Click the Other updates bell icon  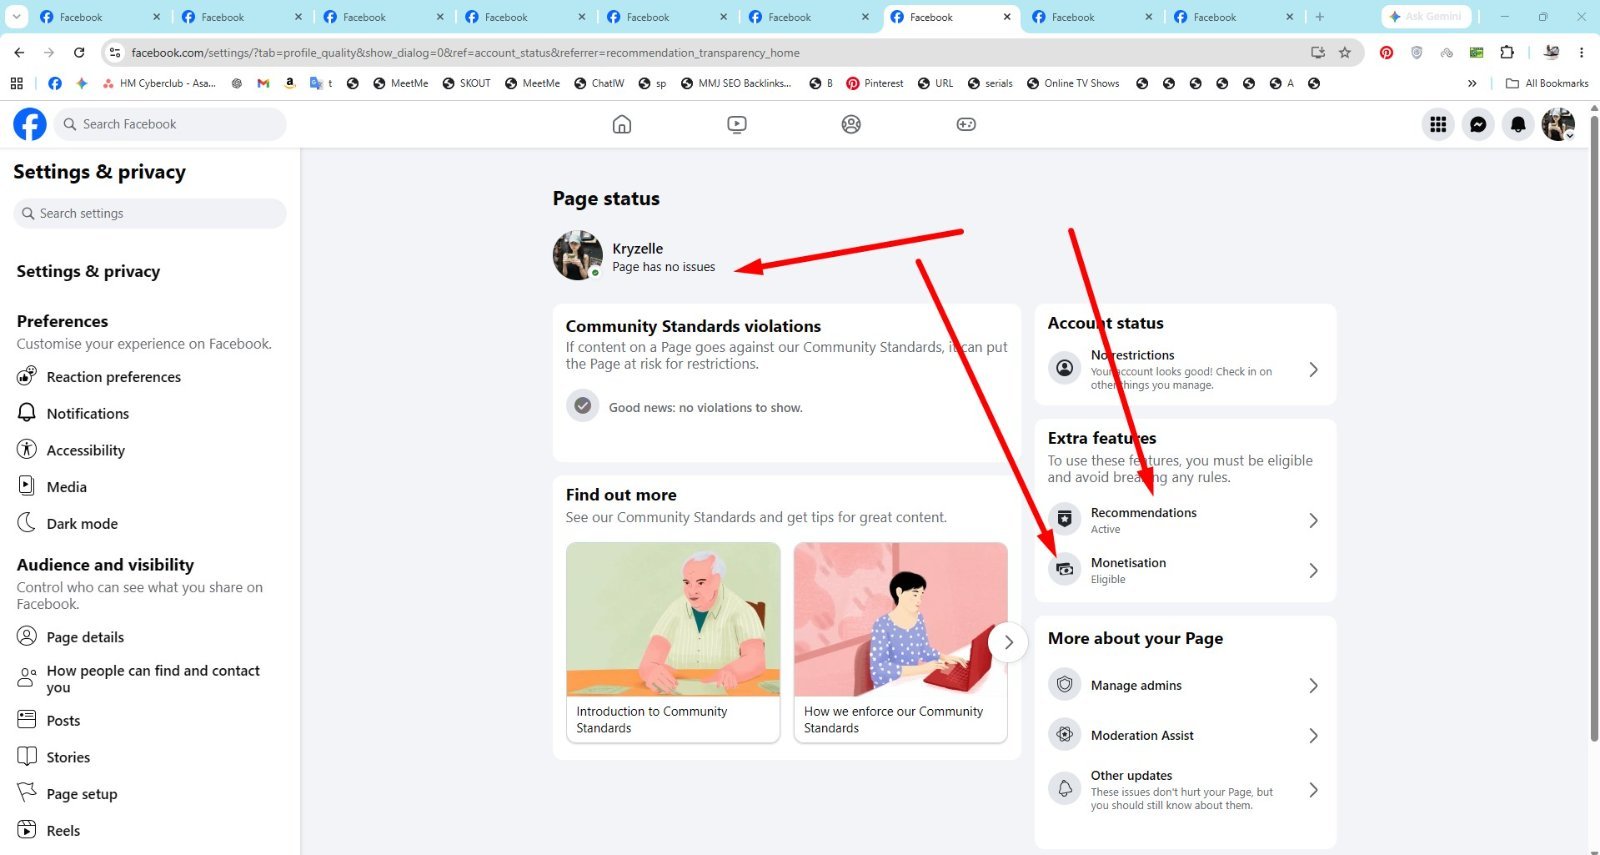[x=1065, y=789]
